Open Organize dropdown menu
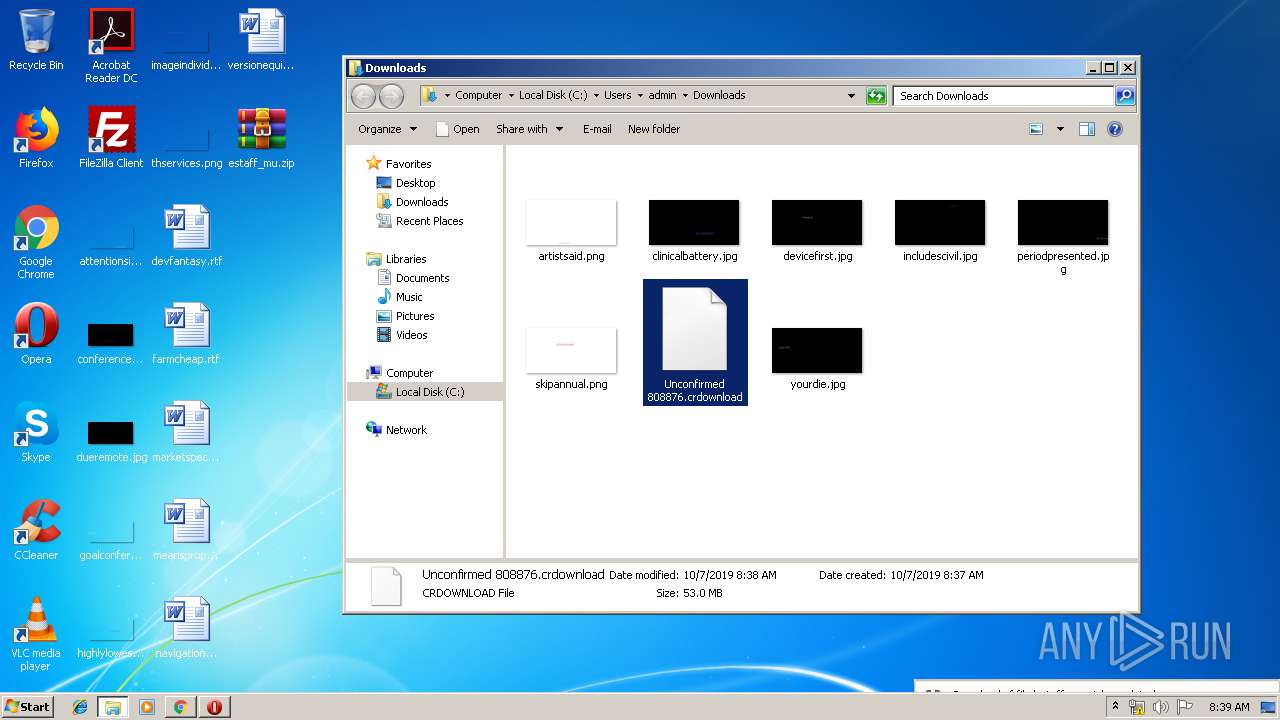 pos(387,129)
